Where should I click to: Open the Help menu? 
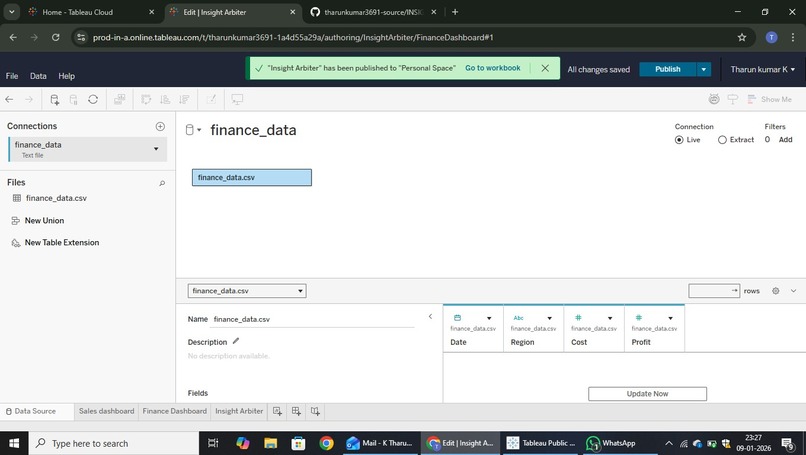pyautogui.click(x=66, y=76)
